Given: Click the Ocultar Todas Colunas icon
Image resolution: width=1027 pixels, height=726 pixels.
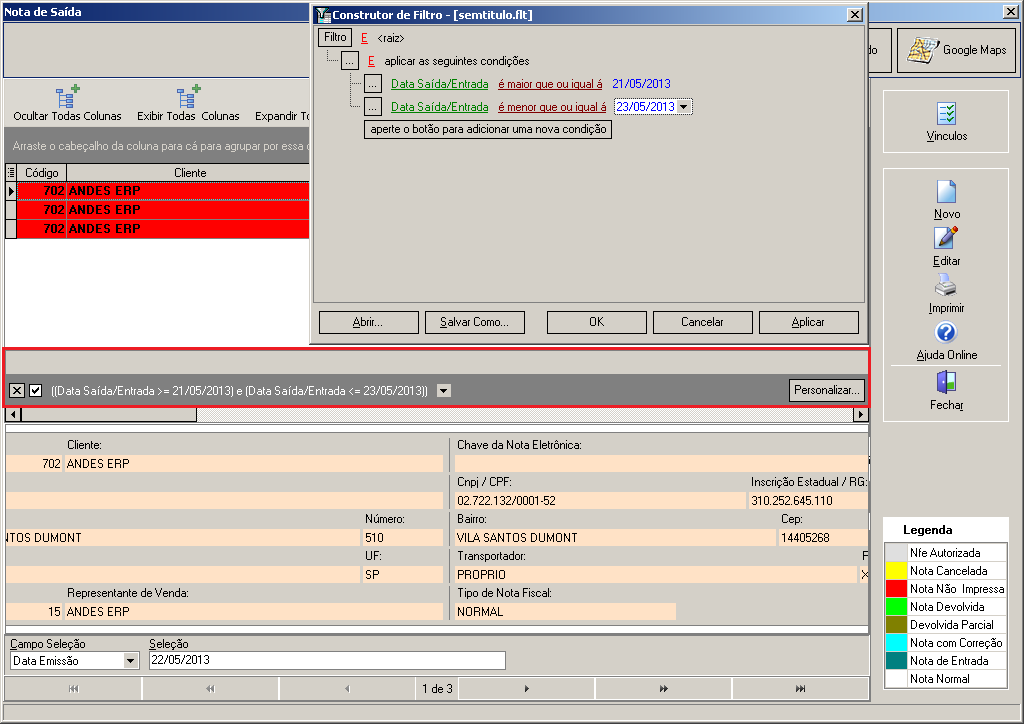Looking at the screenshot, I should (x=67, y=96).
